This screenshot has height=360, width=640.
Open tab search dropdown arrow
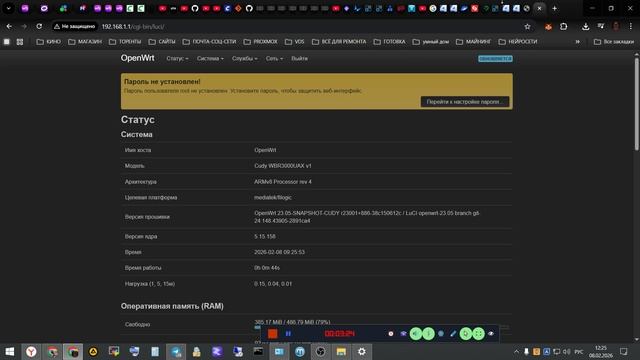pyautogui.click(x=8, y=8)
